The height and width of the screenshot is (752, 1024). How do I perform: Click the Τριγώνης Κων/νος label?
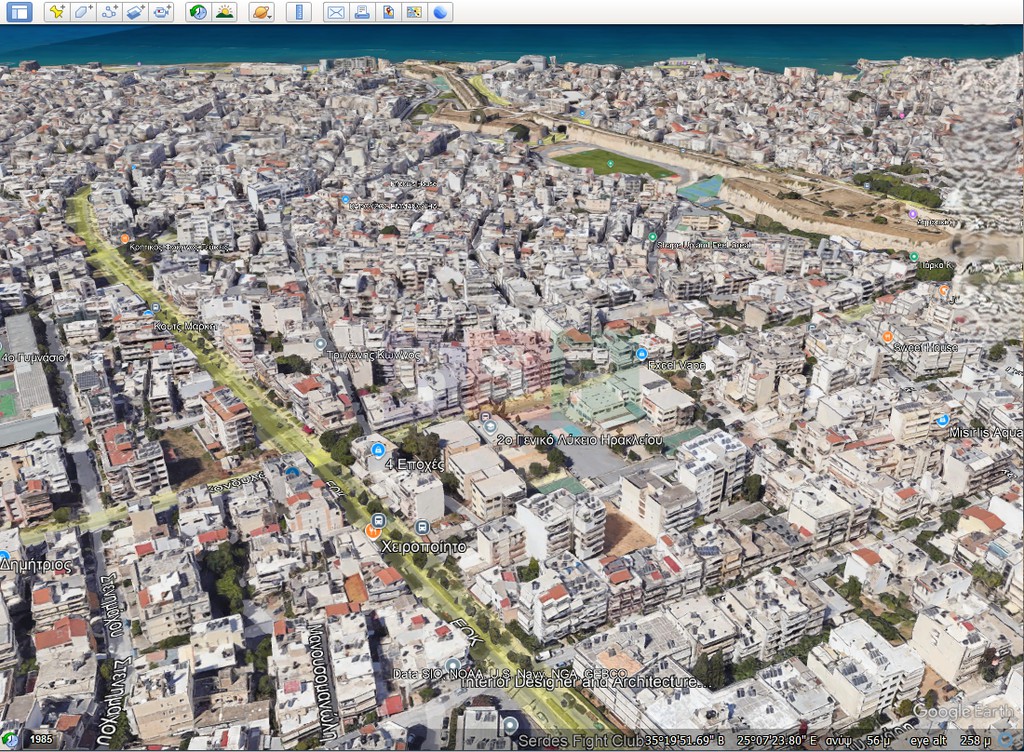click(374, 355)
